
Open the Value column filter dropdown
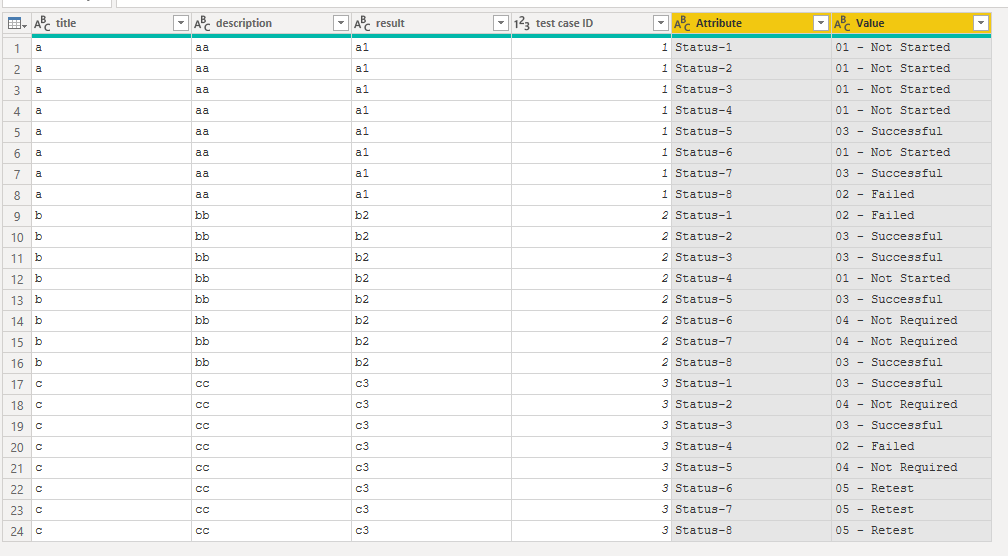point(980,24)
